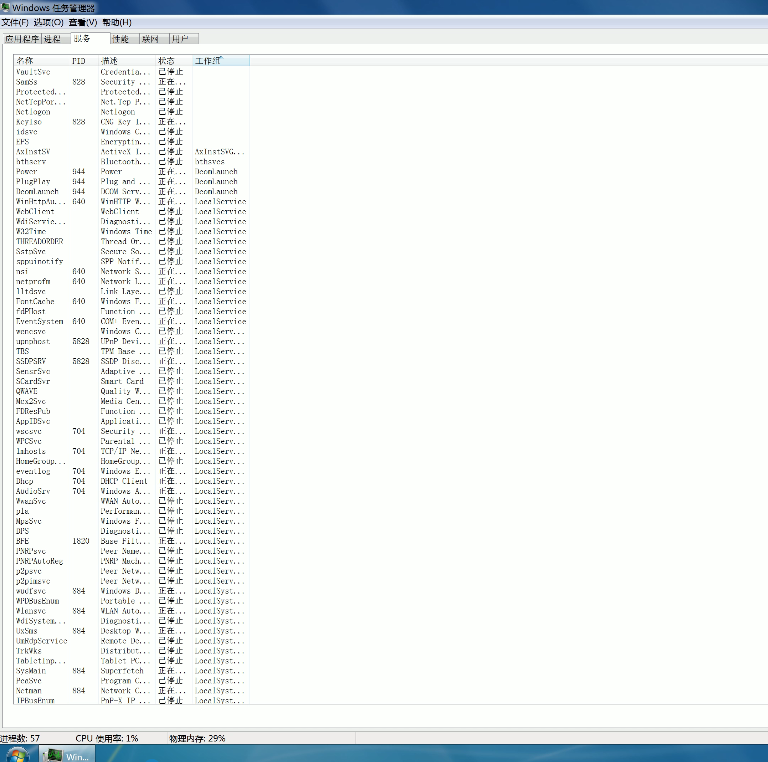Click the 进程数: 57 status bar entry
768x762 pixels.
20,738
